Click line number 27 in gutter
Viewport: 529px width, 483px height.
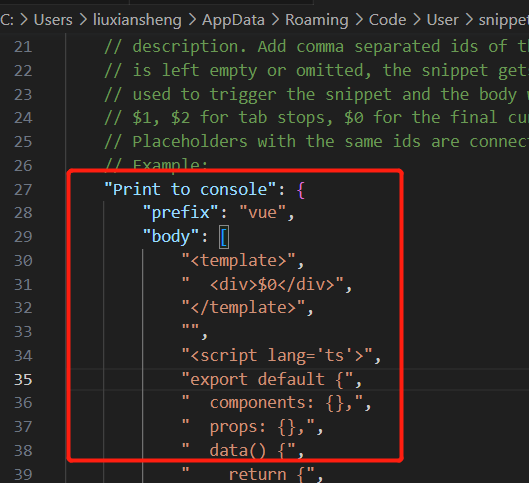pos(23,190)
